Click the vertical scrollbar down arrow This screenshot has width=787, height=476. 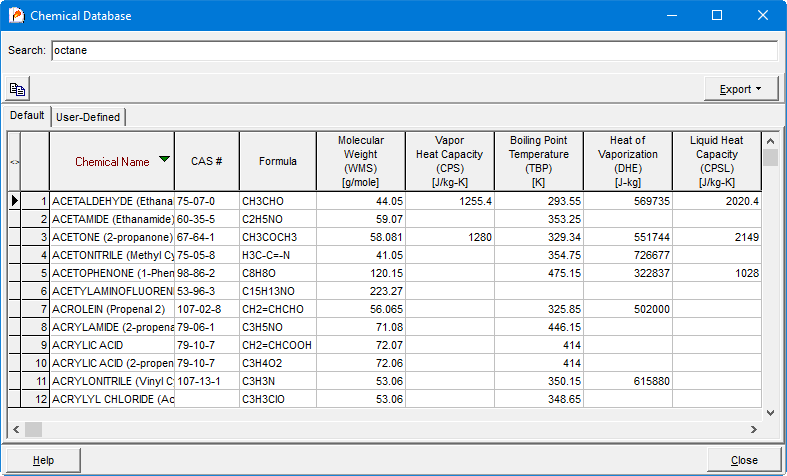coord(770,413)
